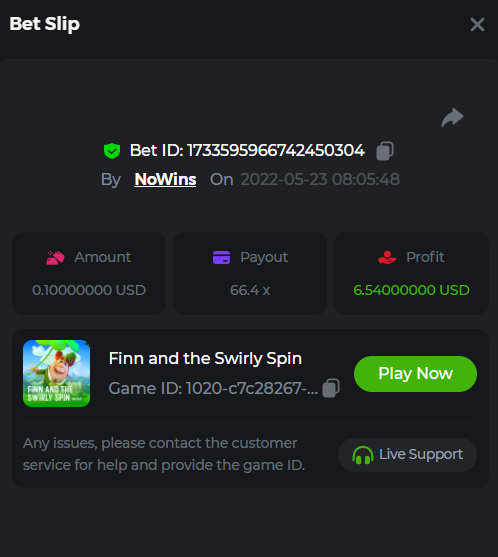Image resolution: width=498 pixels, height=557 pixels.
Task: Open the NoWins user profile link
Action: [165, 179]
